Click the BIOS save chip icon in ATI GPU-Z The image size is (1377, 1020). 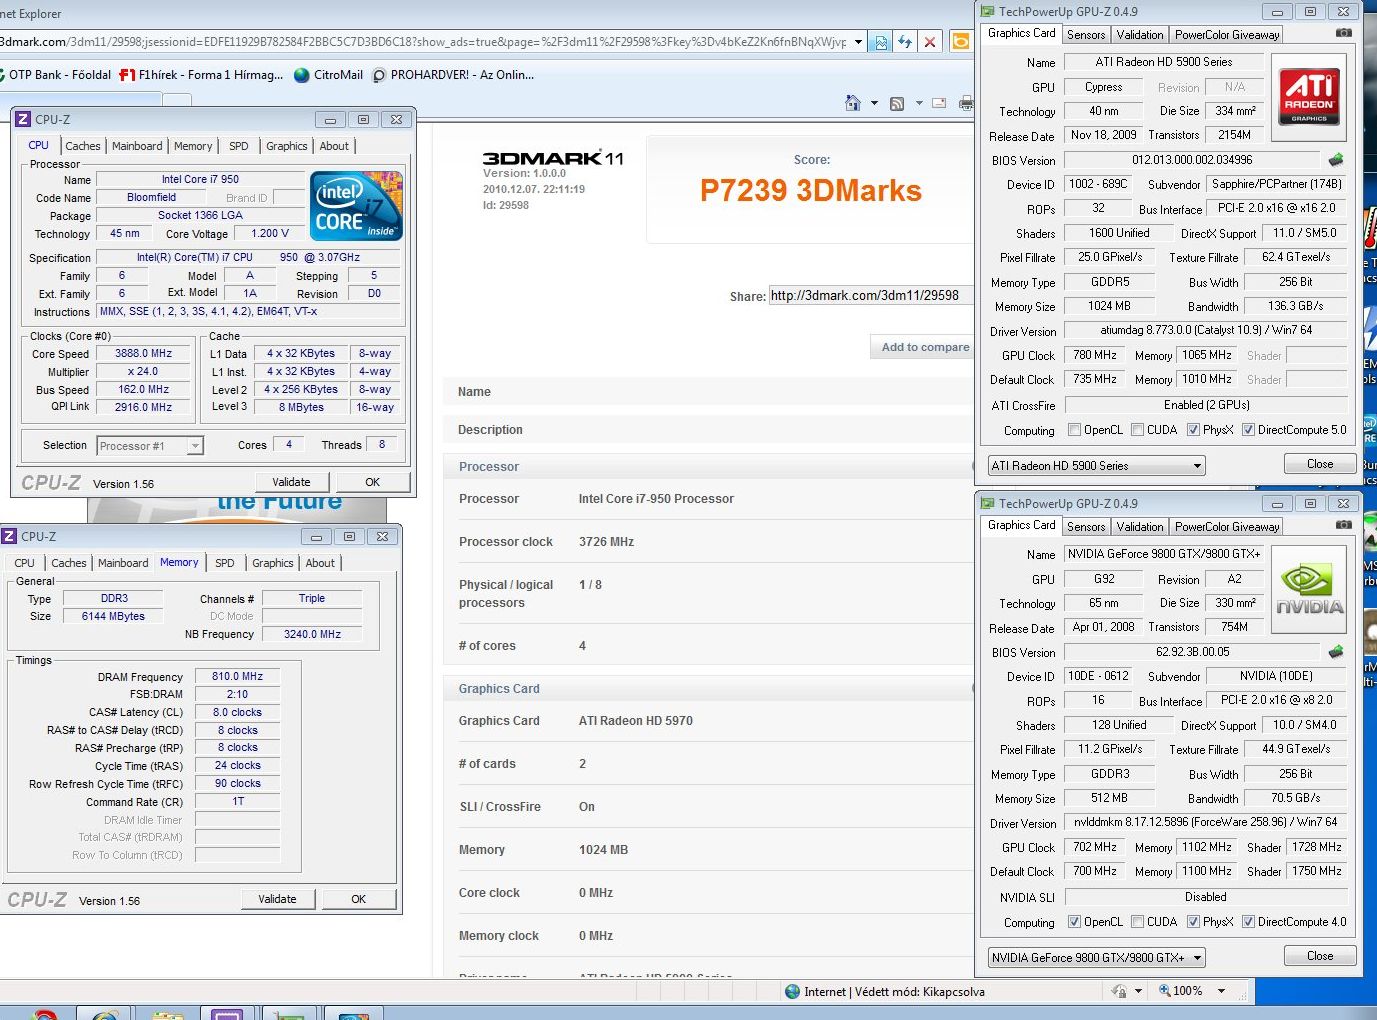point(1336,160)
